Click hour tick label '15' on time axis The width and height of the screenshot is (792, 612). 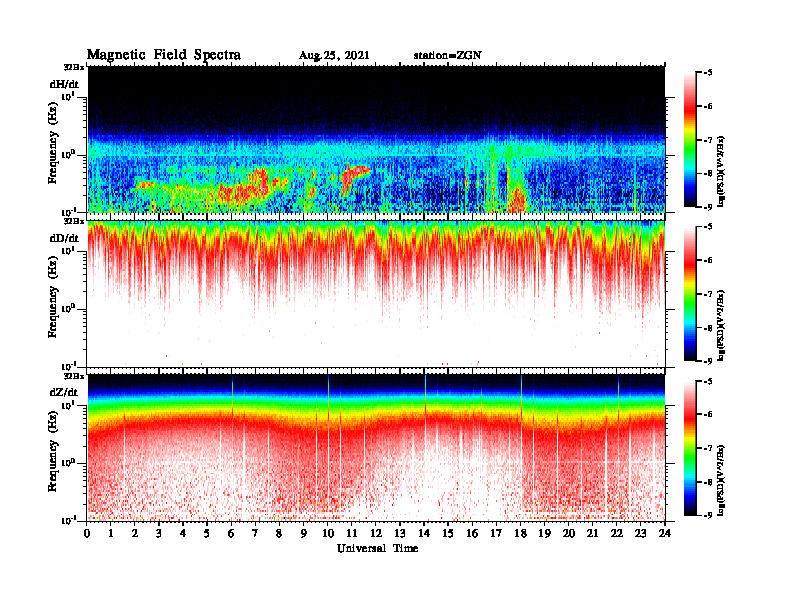[448, 534]
